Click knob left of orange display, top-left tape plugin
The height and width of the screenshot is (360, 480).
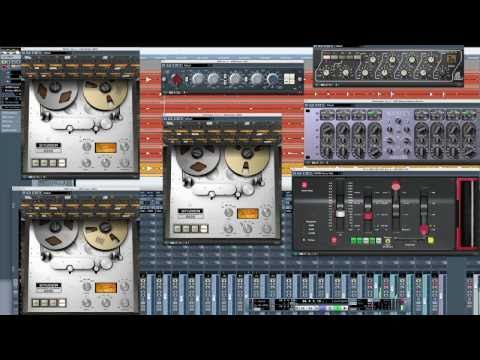[87, 146]
